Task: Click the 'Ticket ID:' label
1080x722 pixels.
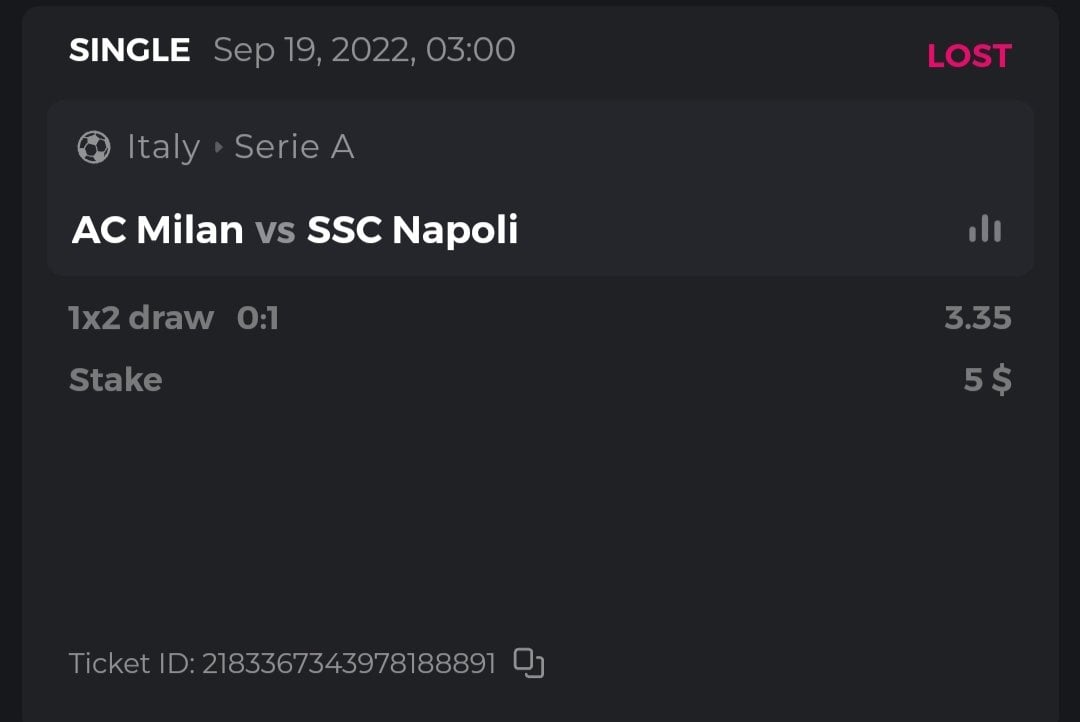Action: click(x=132, y=663)
